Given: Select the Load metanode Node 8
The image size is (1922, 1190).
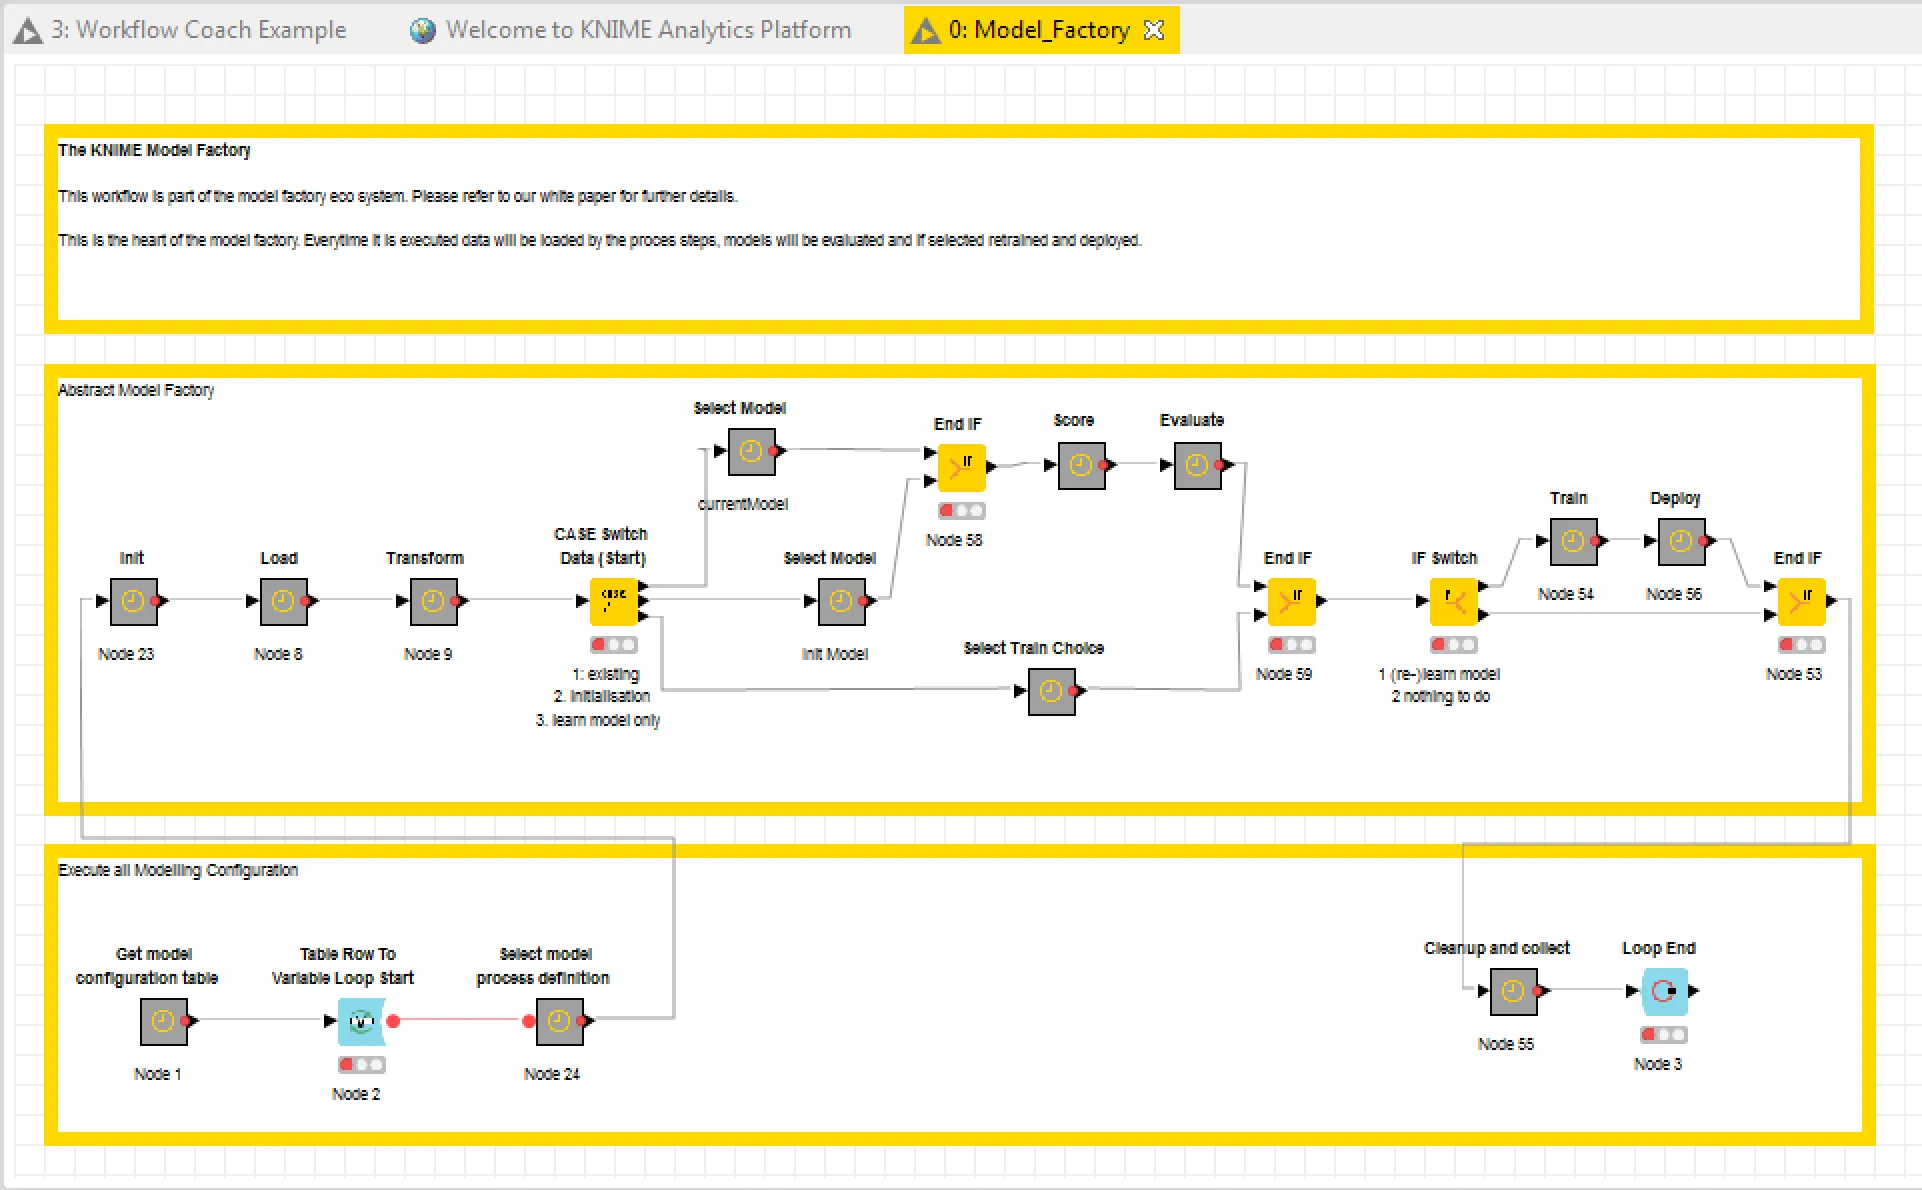Looking at the screenshot, I should pyautogui.click(x=283, y=601).
